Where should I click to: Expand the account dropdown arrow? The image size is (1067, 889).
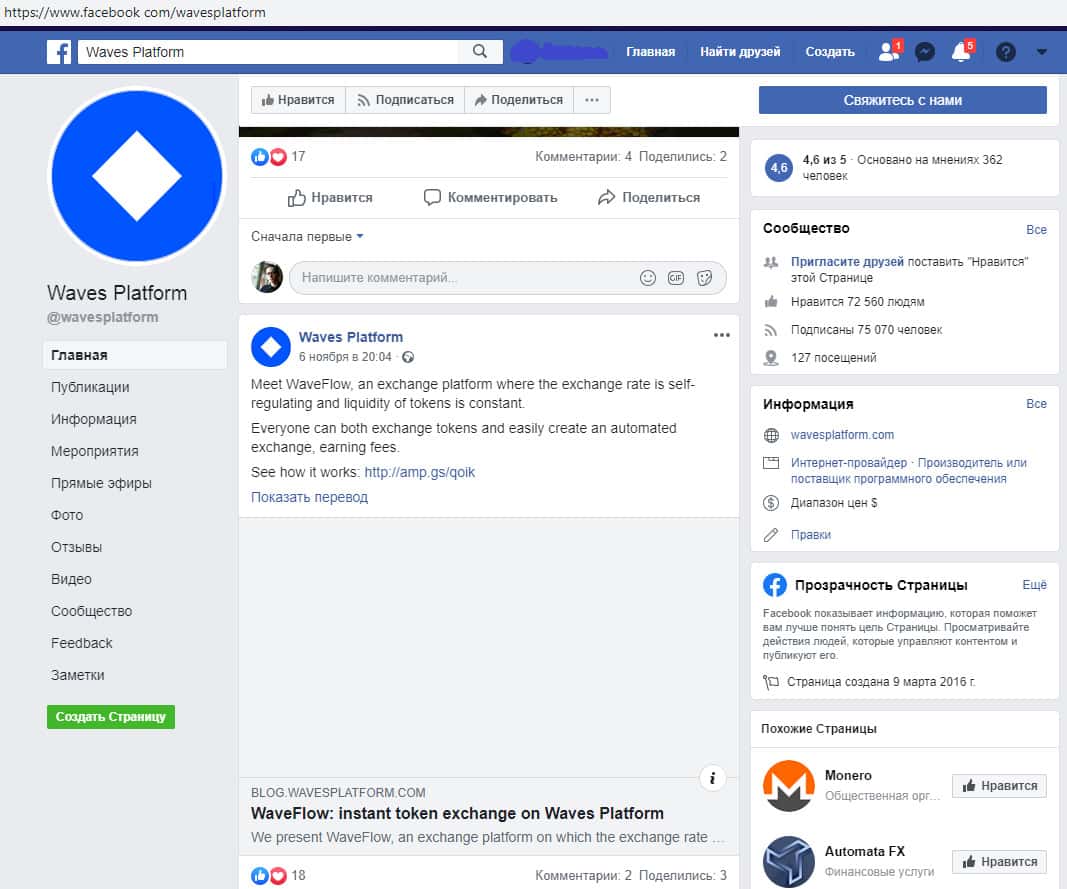point(1042,52)
